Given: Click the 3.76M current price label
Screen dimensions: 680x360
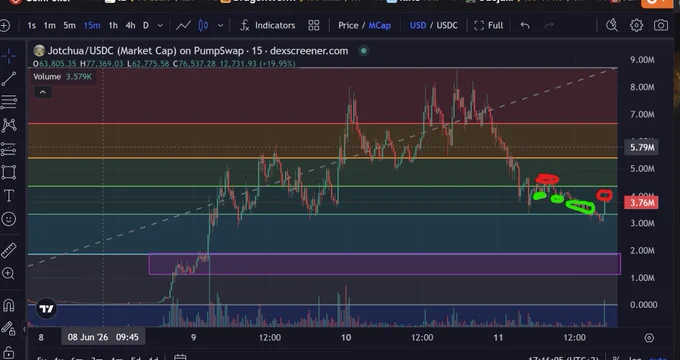Looking at the screenshot, I should click(642, 203).
